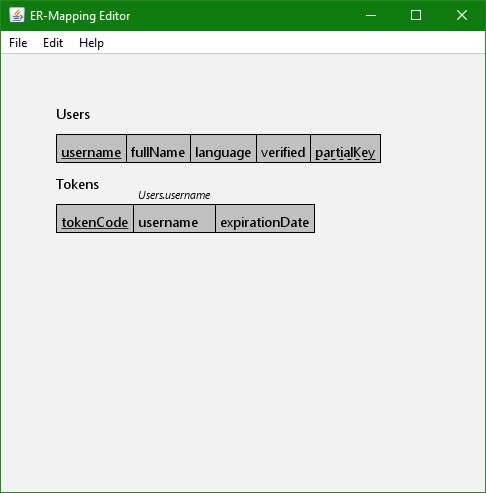Viewport: 486px width, 493px height.
Task: Select the verified column cell
Action: 283,149
